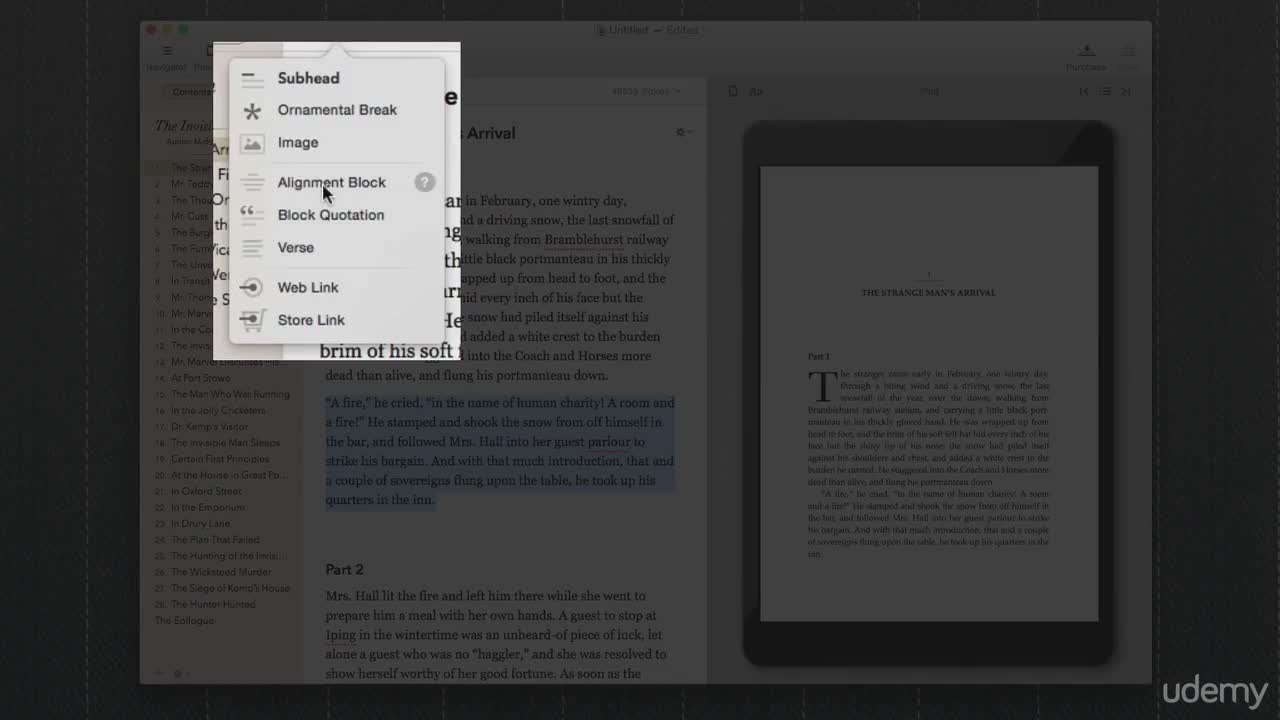Select chapter The Siege of Kemp's House
The height and width of the screenshot is (720, 1280).
point(230,588)
